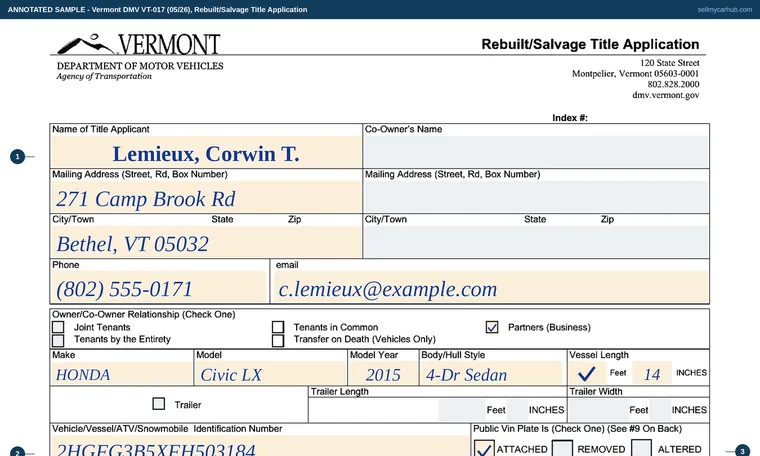
Task: Click the Phone field (802) 555-0171
Action: 159,287
